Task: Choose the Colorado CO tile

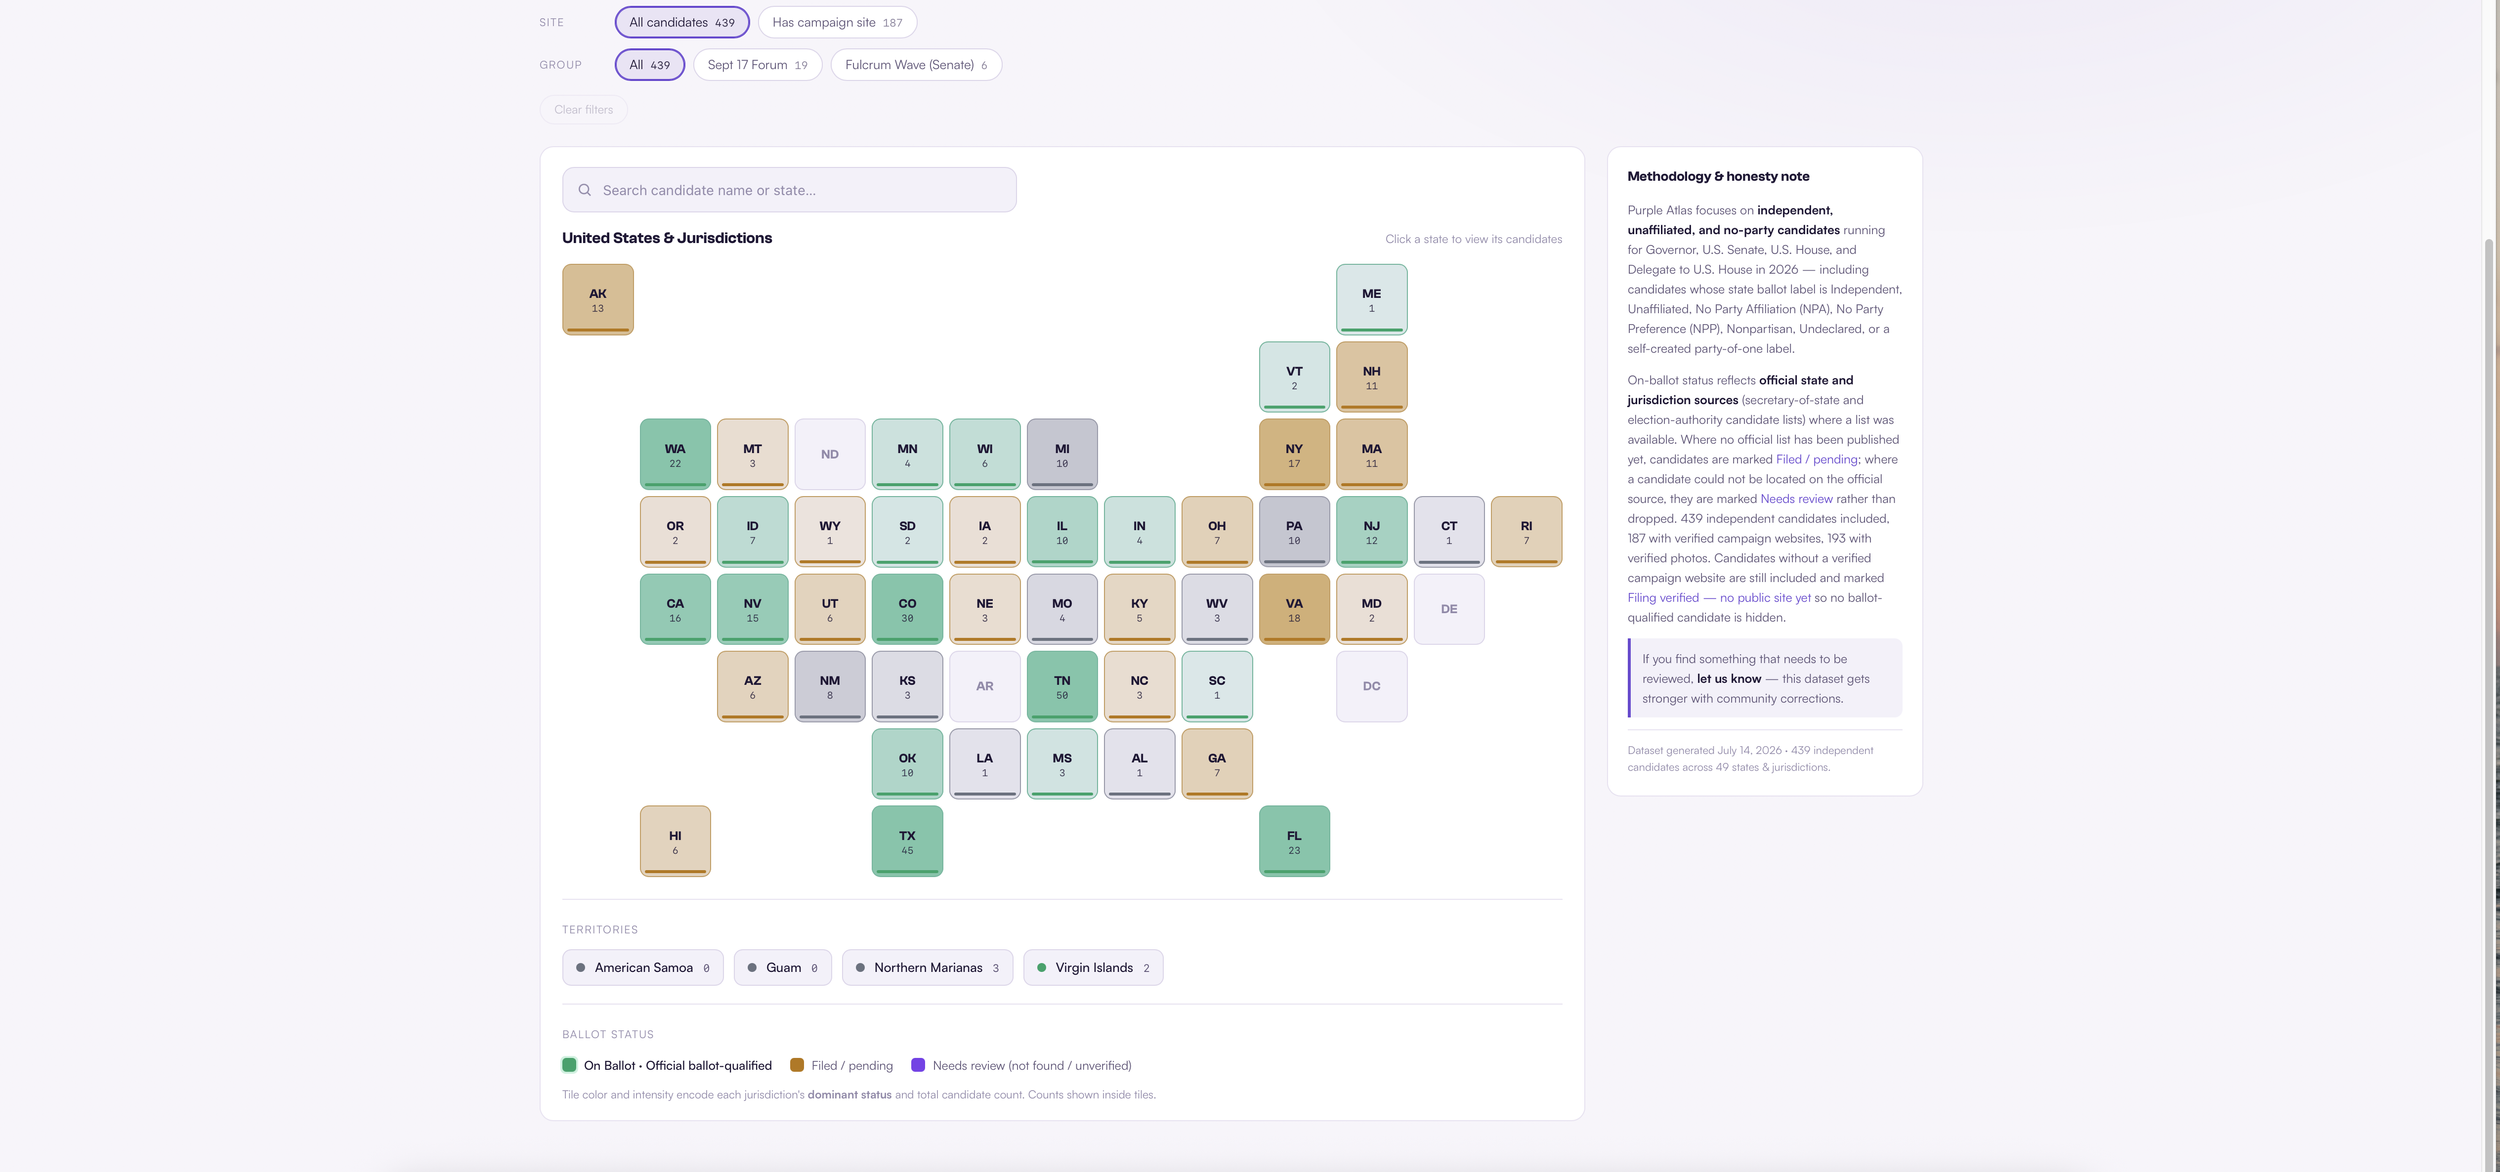Action: click(907, 609)
